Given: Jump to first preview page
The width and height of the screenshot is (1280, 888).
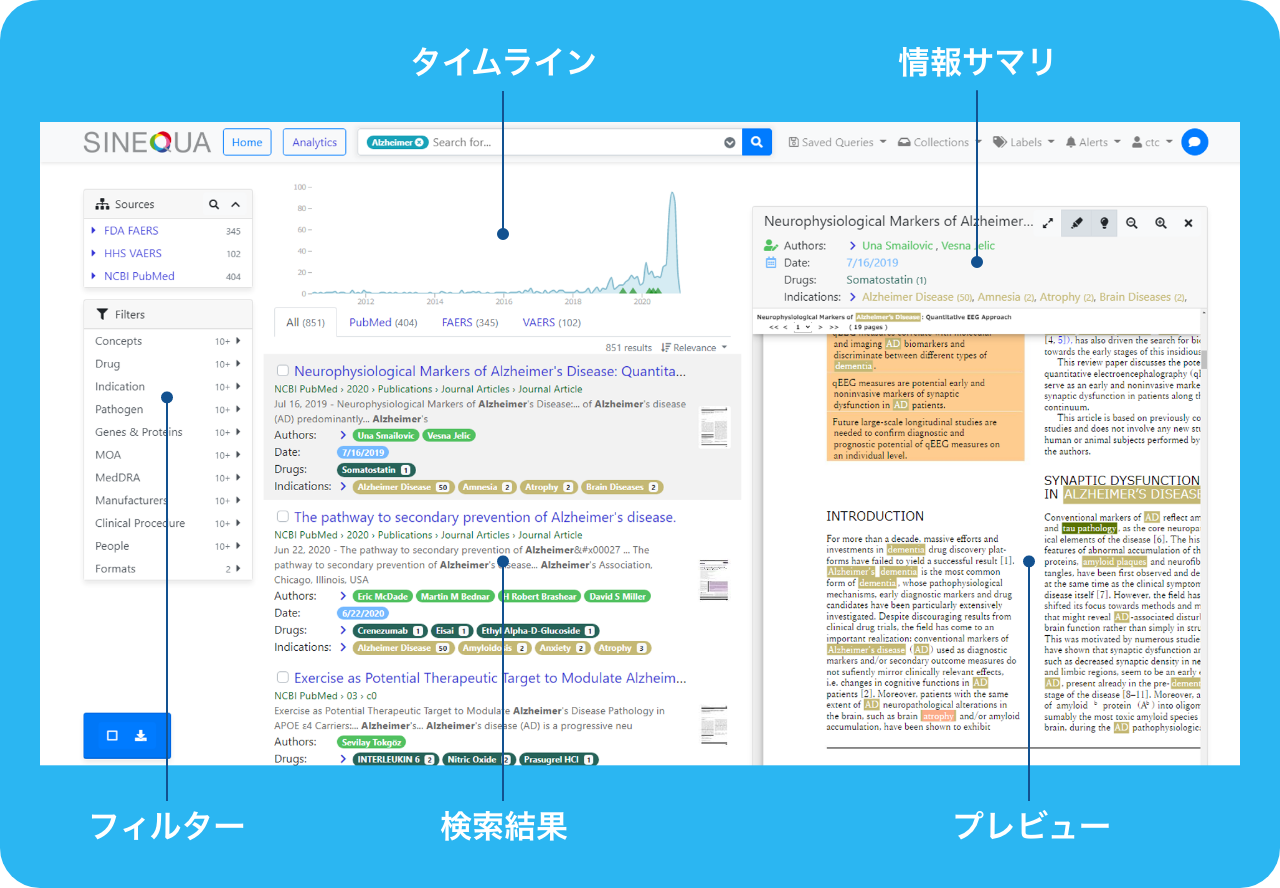Looking at the screenshot, I should (772, 327).
